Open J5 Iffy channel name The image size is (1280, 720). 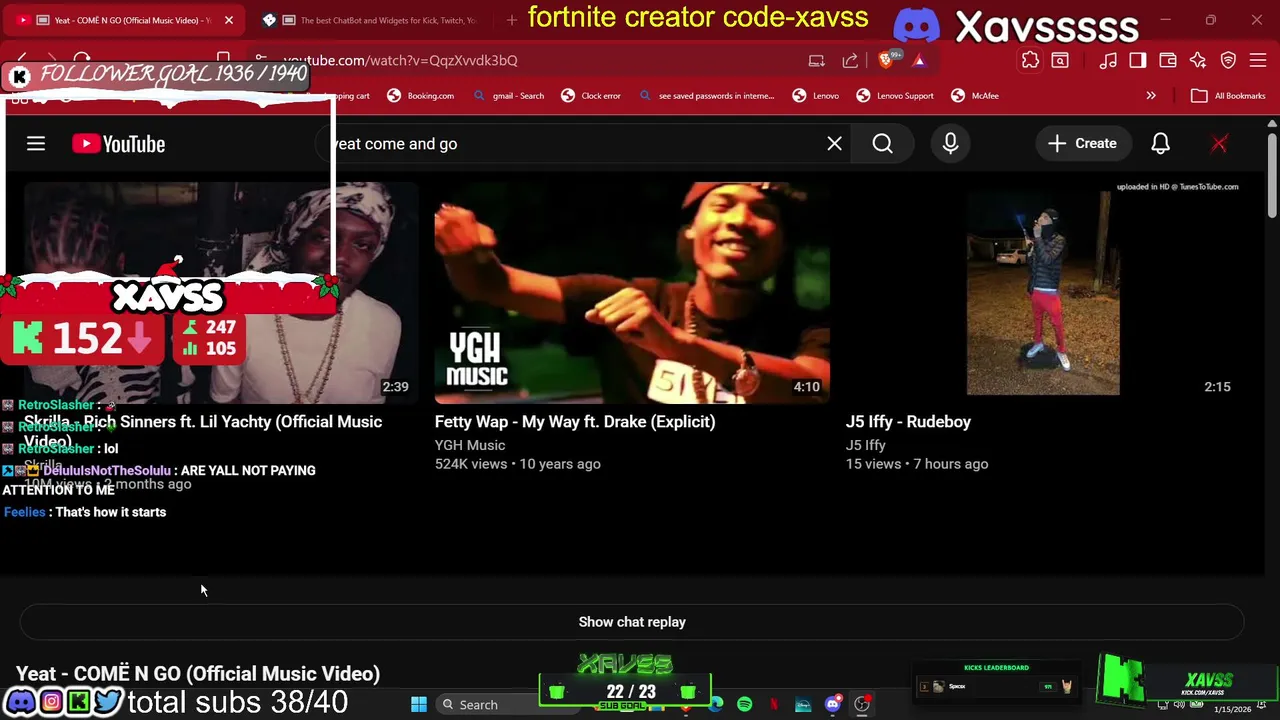866,445
